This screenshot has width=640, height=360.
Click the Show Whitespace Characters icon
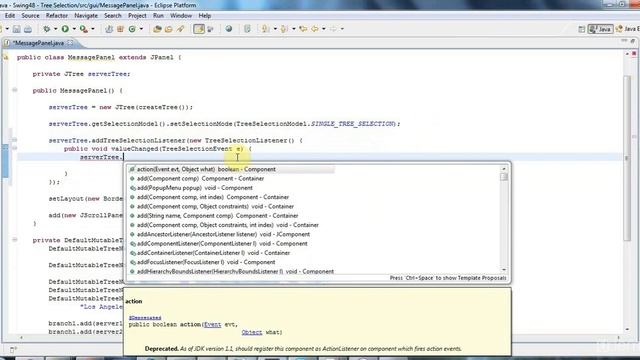click(x=247, y=29)
